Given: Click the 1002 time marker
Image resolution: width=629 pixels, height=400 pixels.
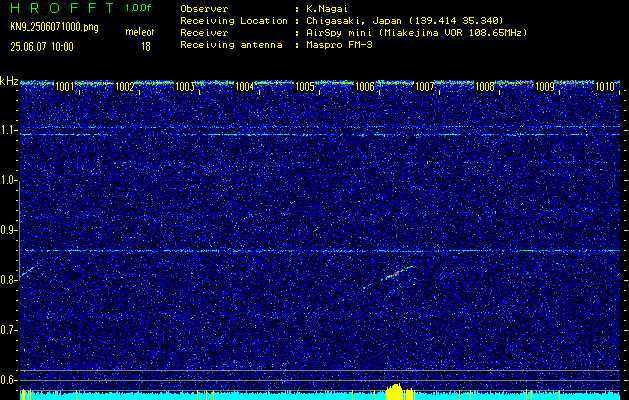Looking at the screenshot, I should tap(124, 87).
